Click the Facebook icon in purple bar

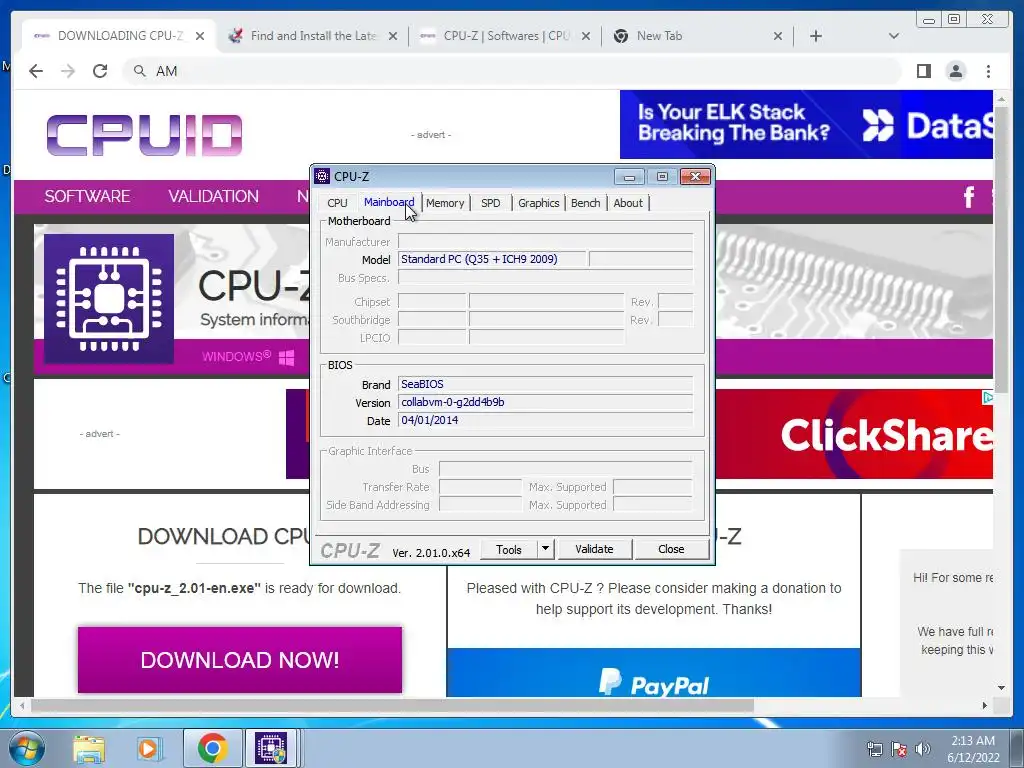tap(969, 197)
